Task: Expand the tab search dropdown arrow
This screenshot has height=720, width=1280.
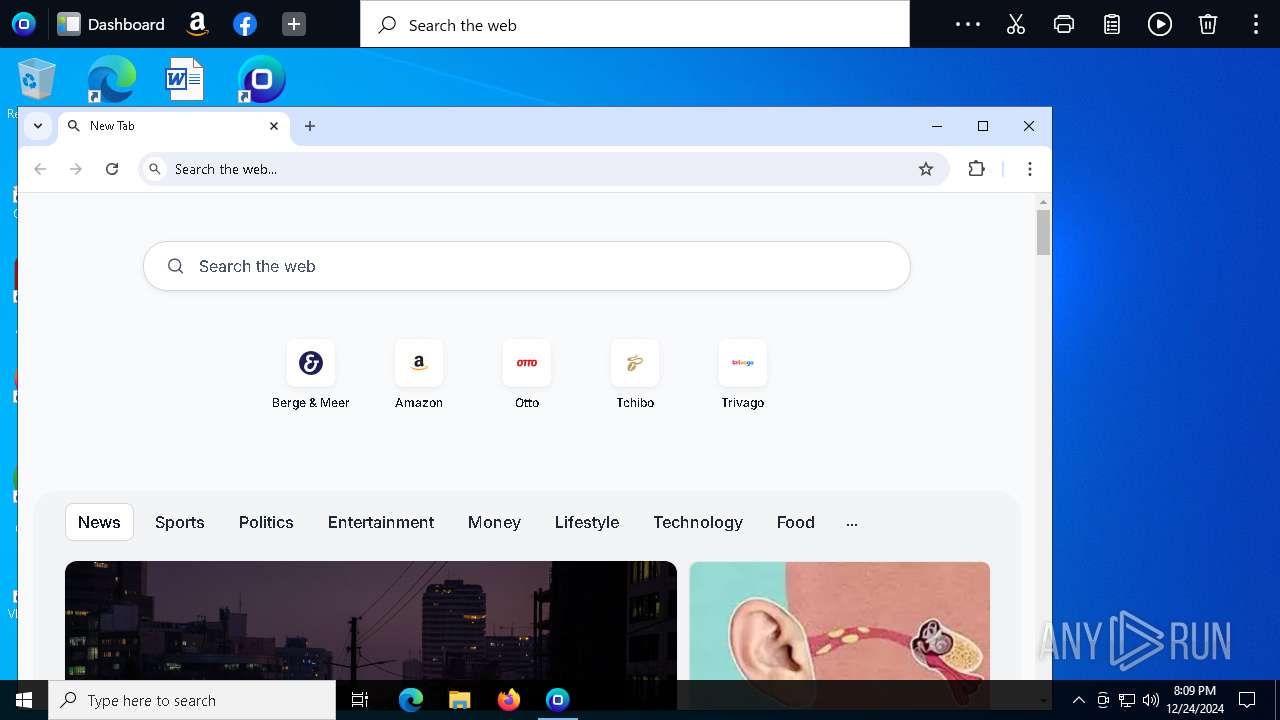Action: click(x=38, y=126)
